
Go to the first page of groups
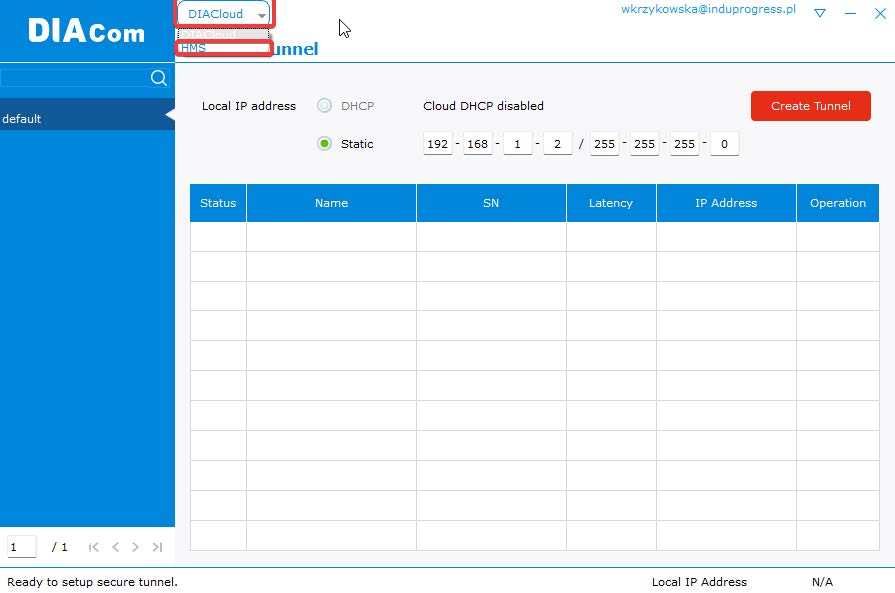[x=94, y=547]
